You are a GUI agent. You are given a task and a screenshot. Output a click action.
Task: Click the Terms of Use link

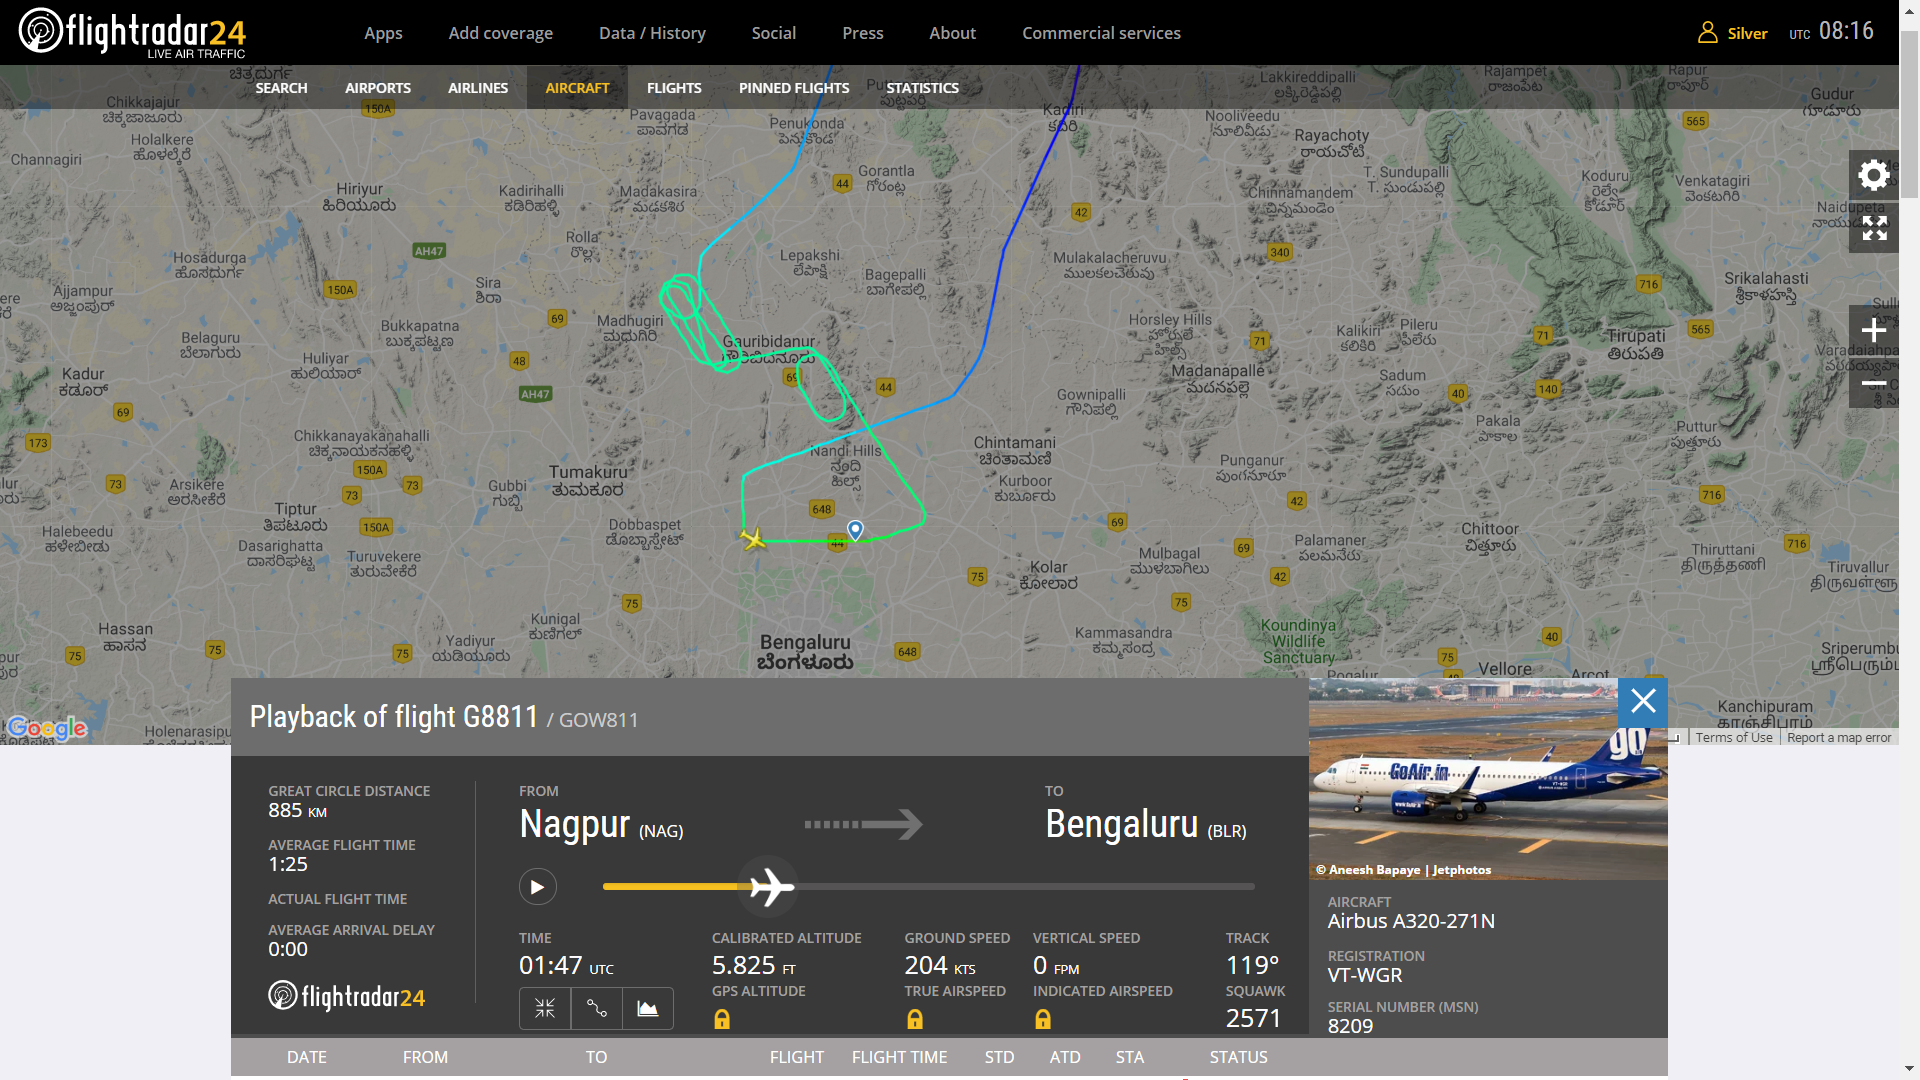click(1733, 738)
